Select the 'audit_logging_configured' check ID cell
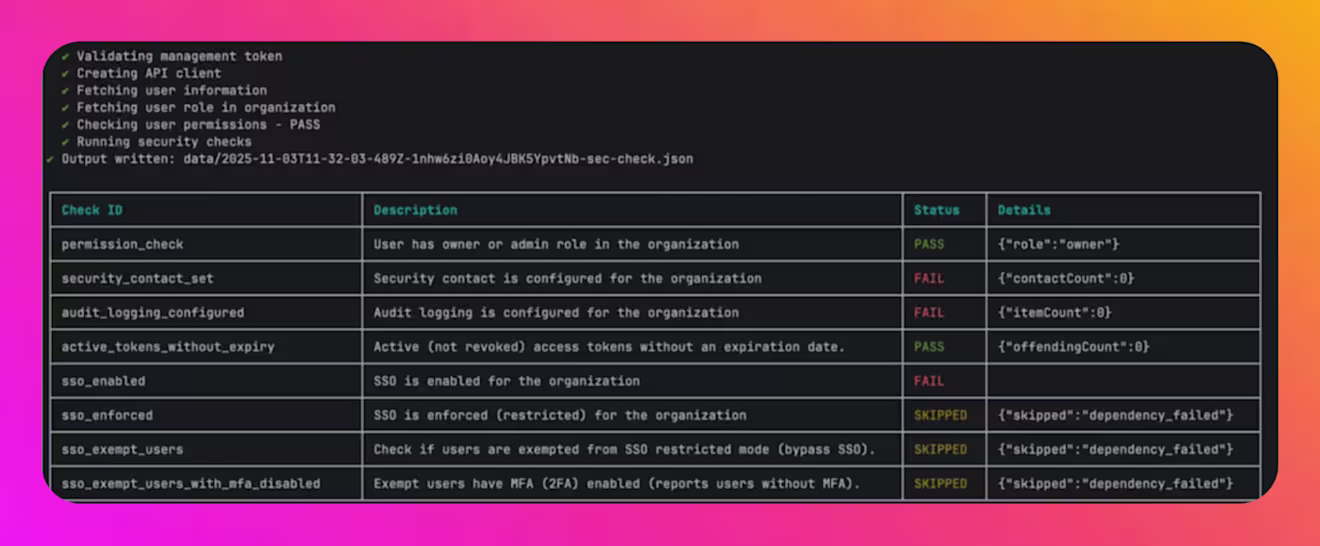This screenshot has width=1320, height=546. pos(206,312)
